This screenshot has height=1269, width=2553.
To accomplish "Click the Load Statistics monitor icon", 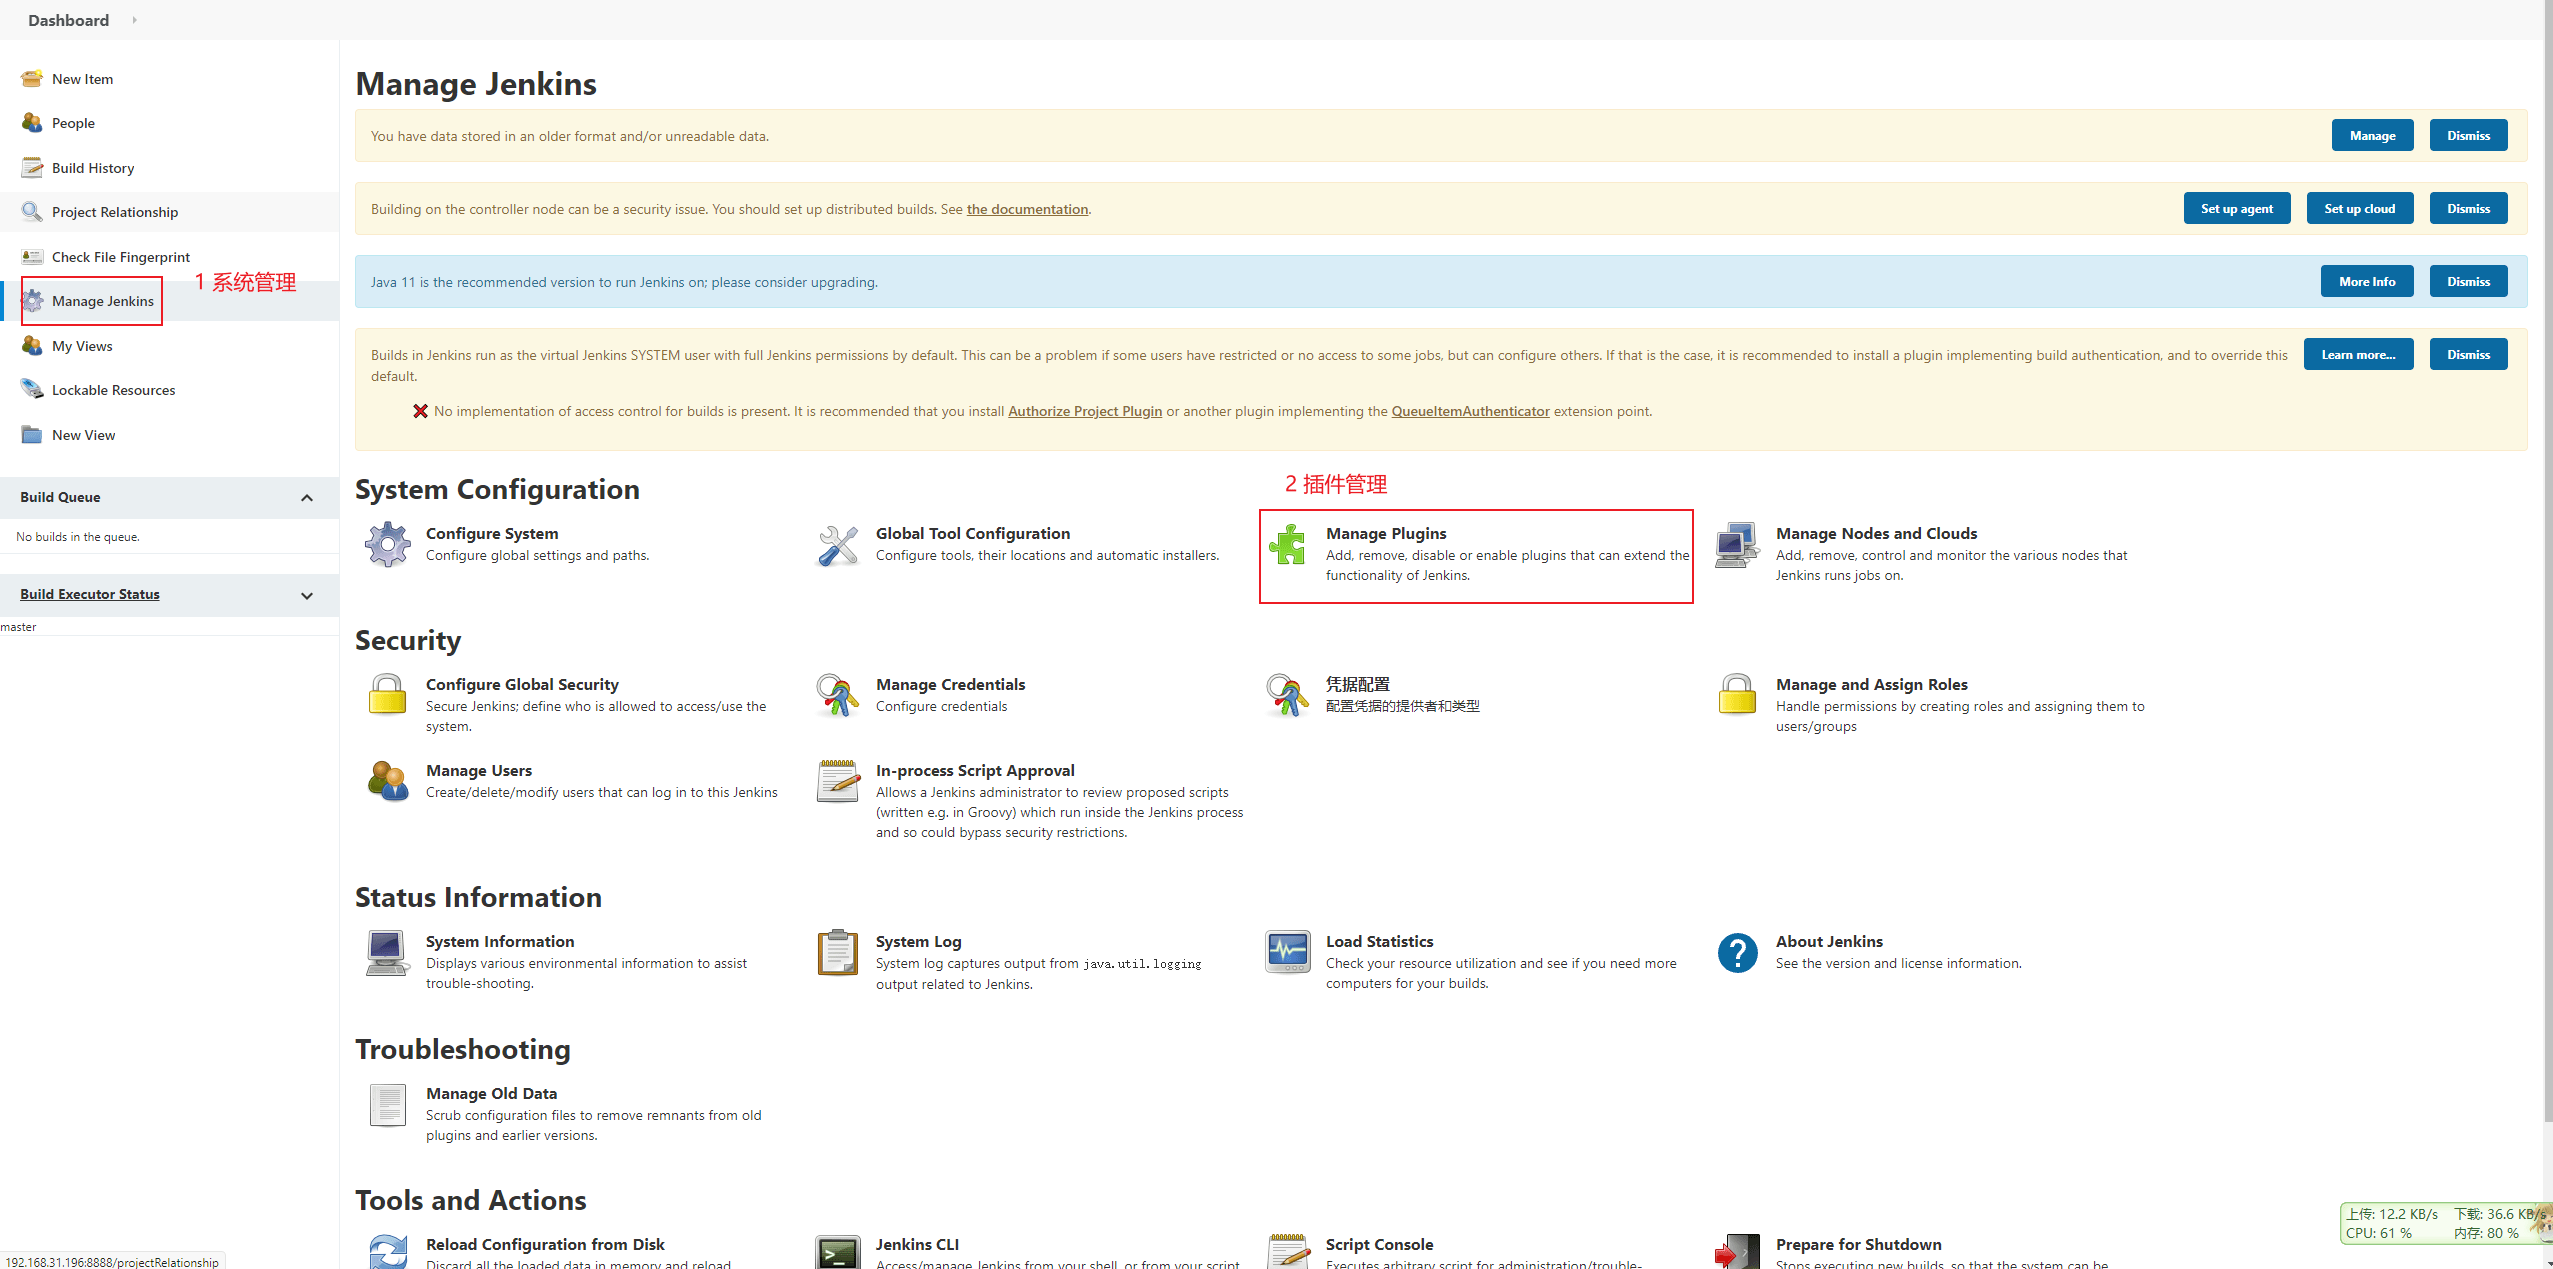I will click(x=1288, y=953).
